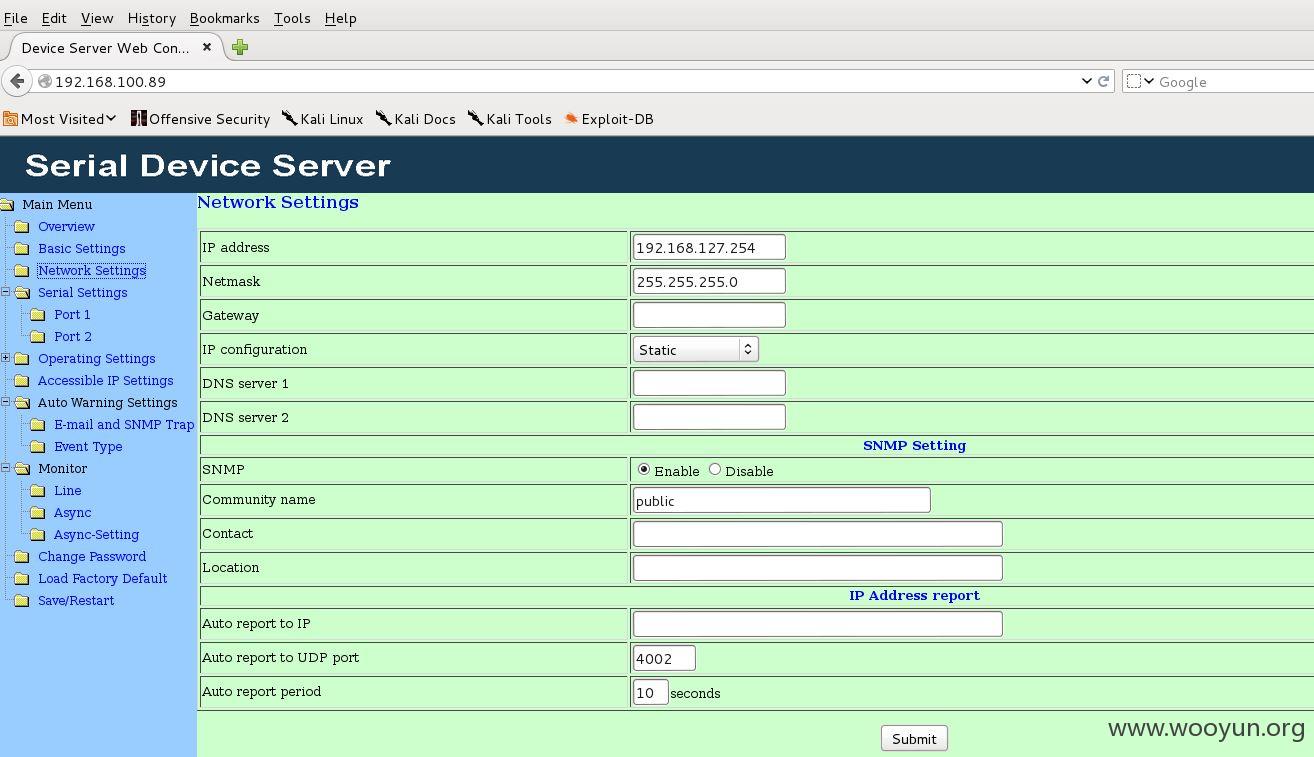
Task: Click the DNS server 2 input field
Action: (709, 417)
